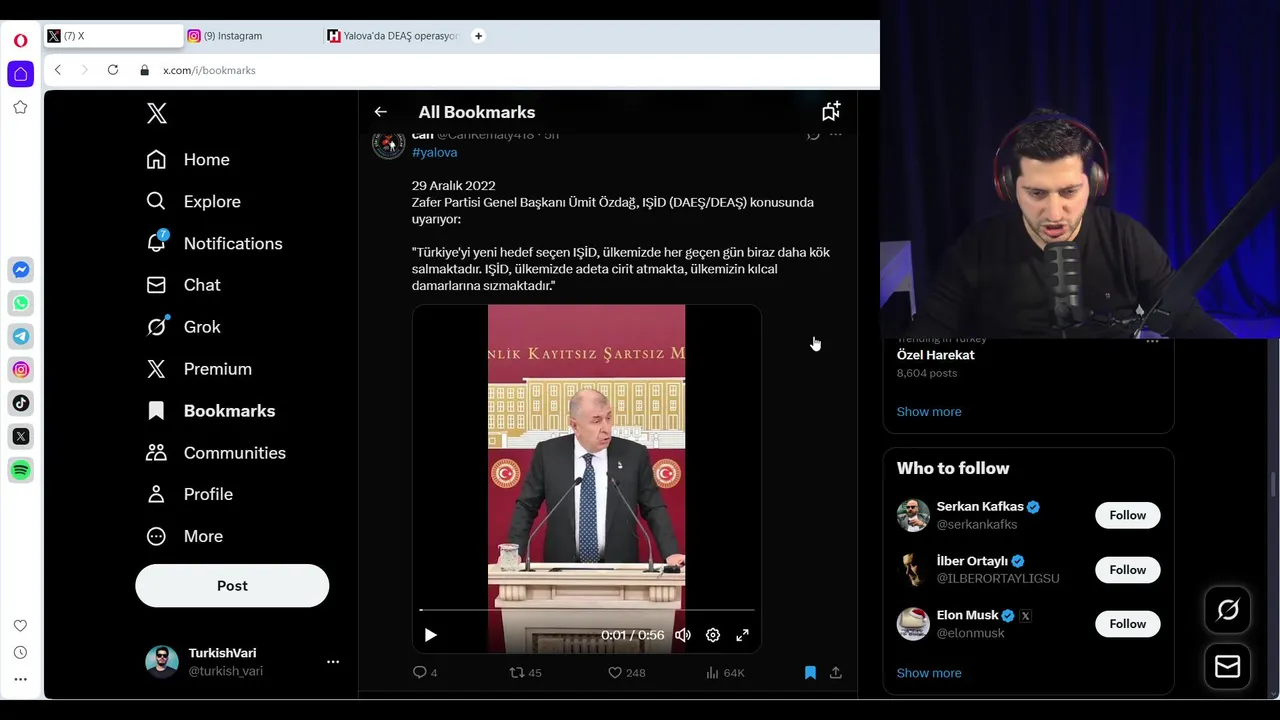Open Grok from the sidebar

pos(183,327)
